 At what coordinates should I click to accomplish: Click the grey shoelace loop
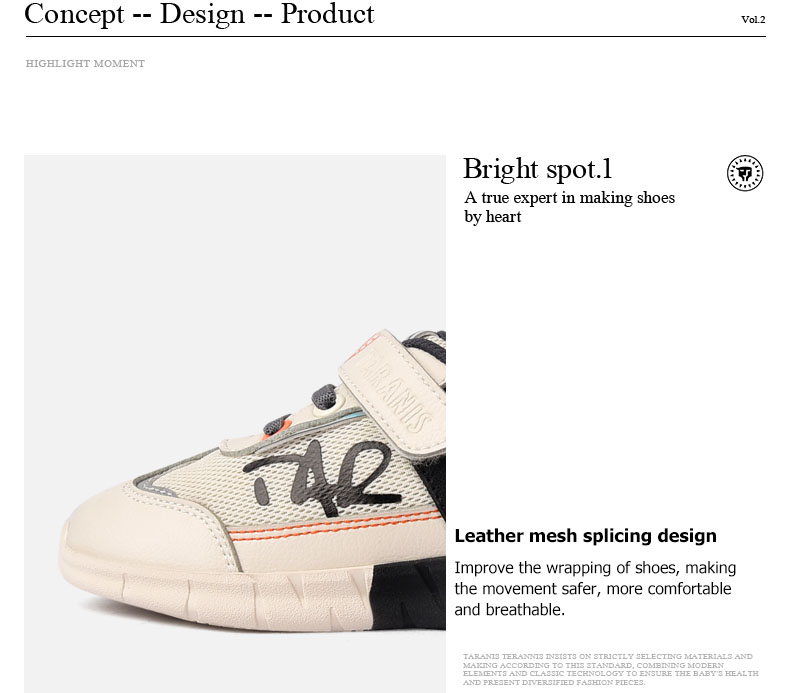pos(324,396)
